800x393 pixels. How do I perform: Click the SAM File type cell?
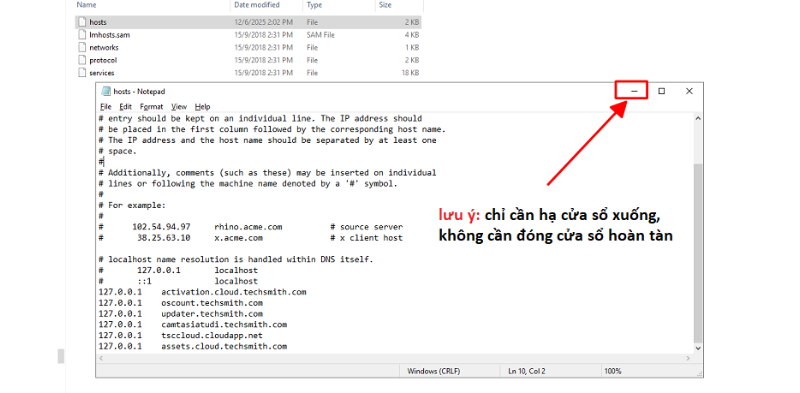[320, 35]
